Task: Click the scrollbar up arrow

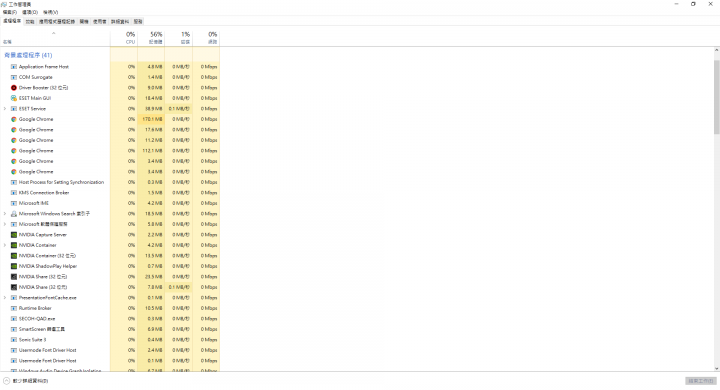Action: coord(716,50)
